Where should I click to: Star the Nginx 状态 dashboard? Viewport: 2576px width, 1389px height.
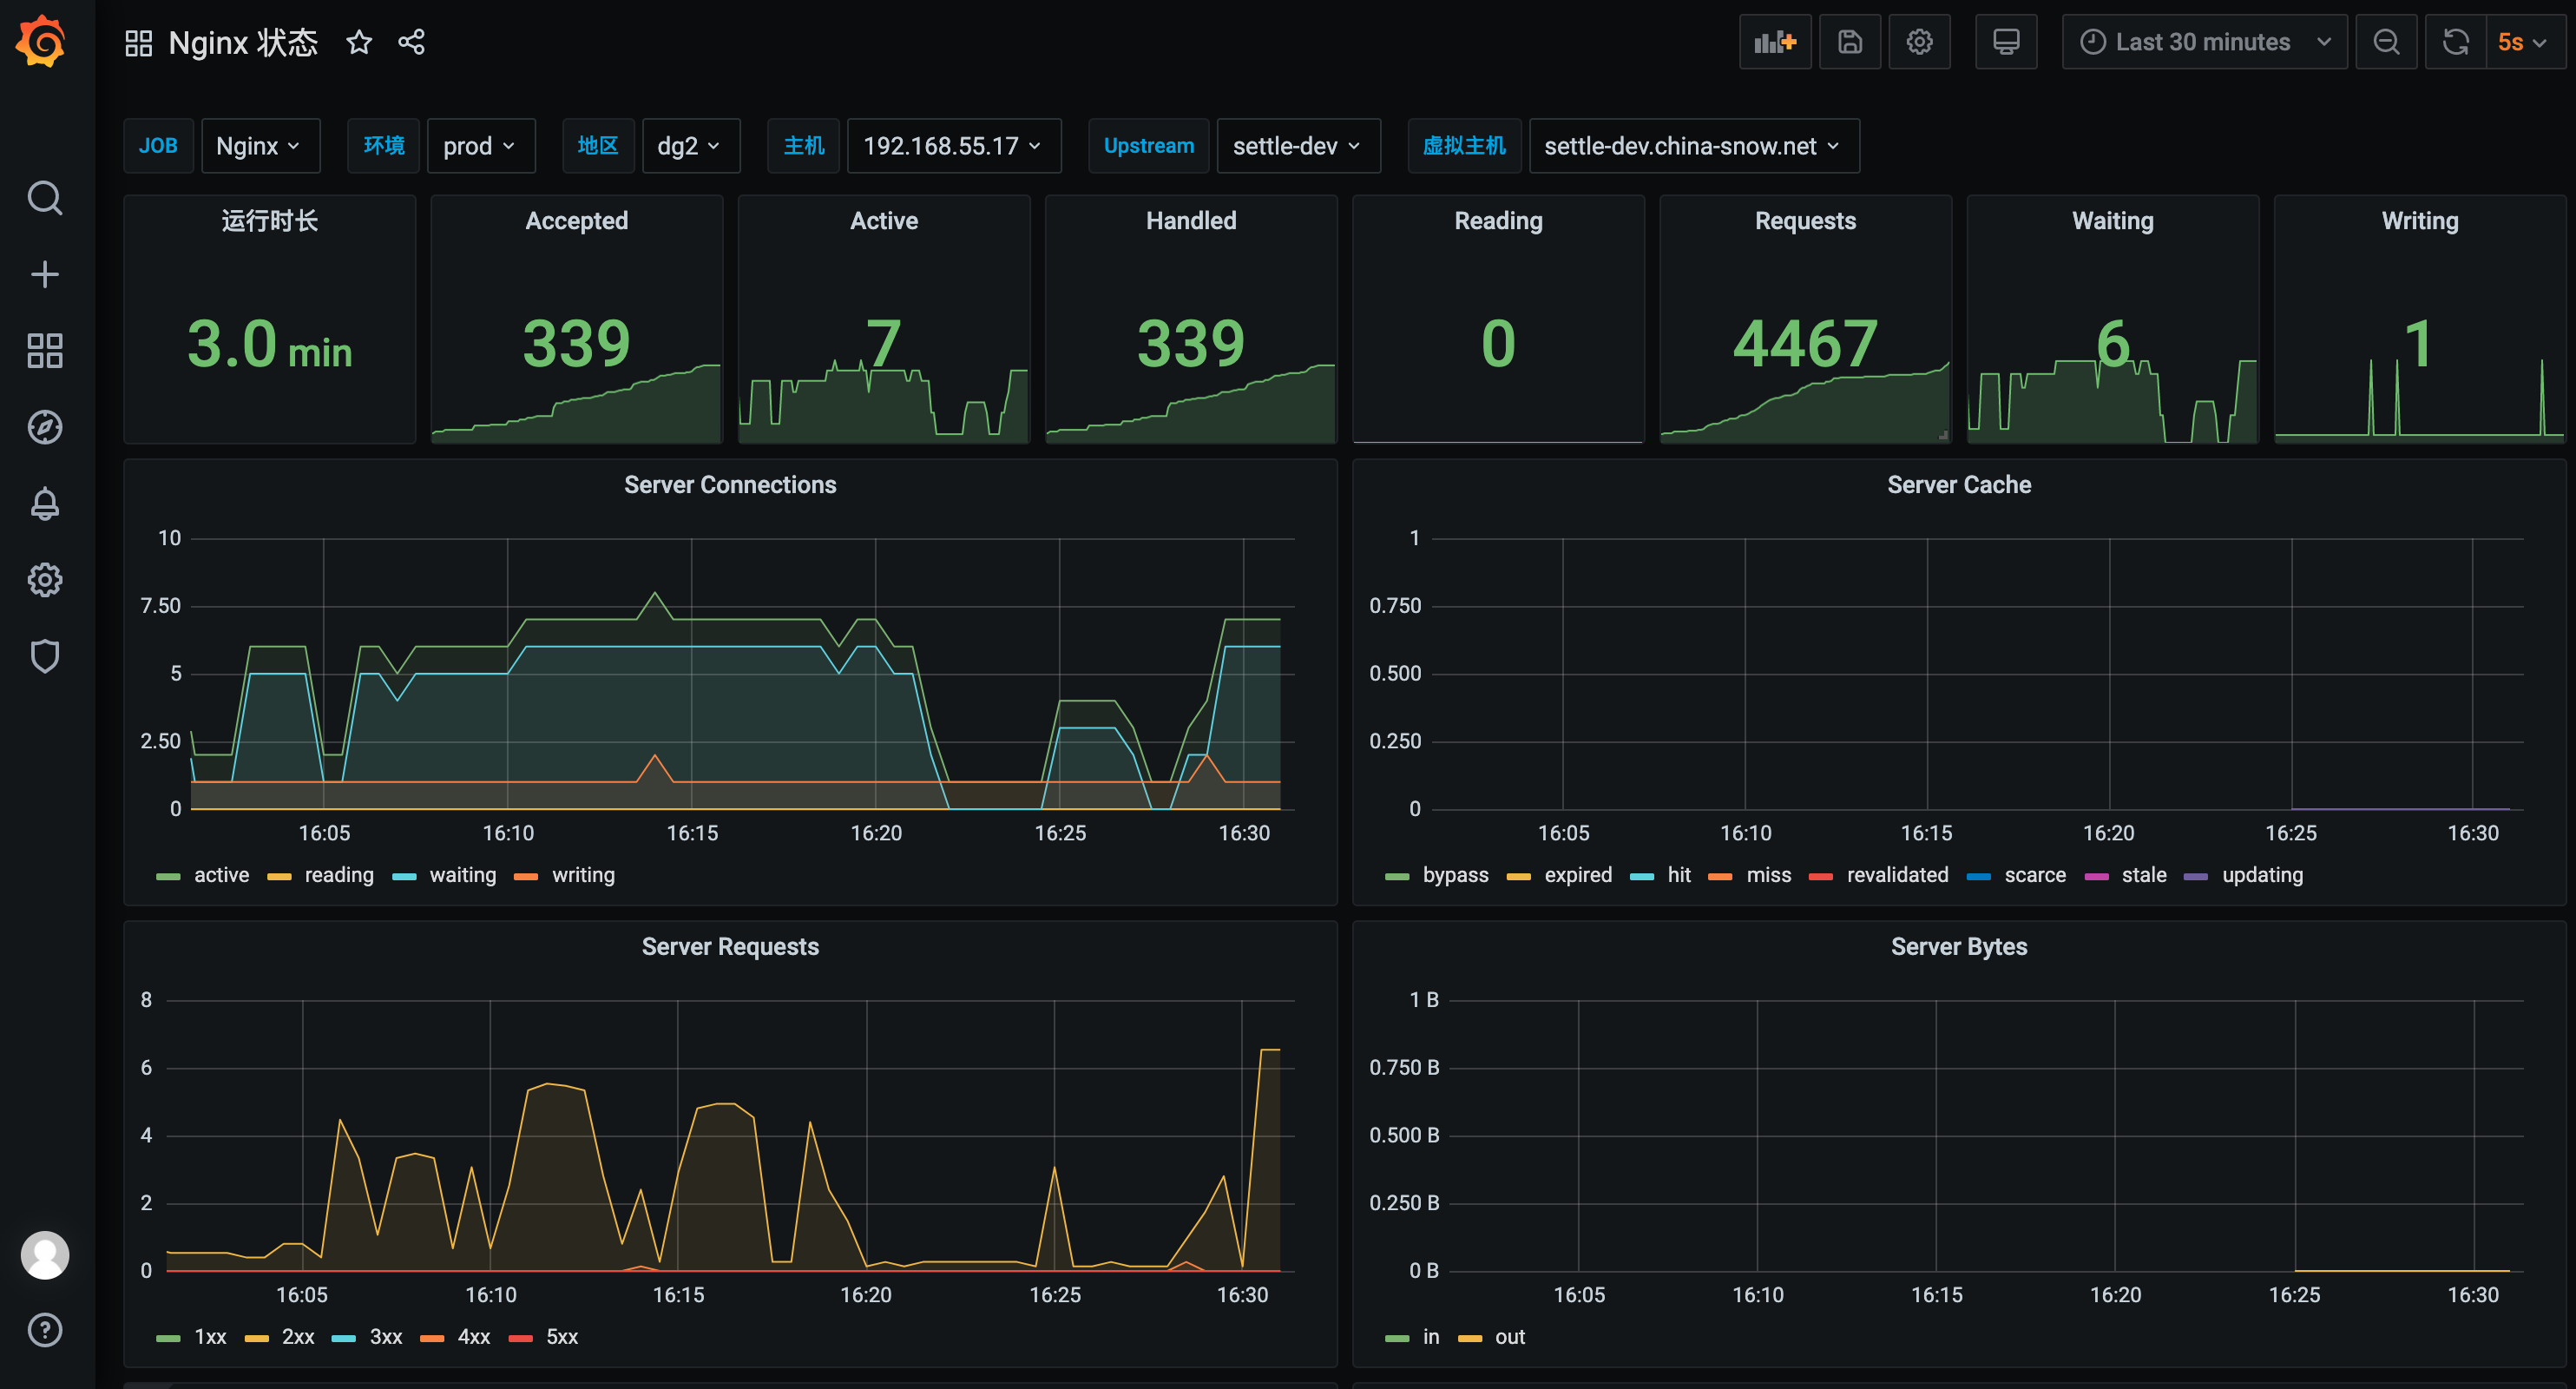tap(359, 42)
